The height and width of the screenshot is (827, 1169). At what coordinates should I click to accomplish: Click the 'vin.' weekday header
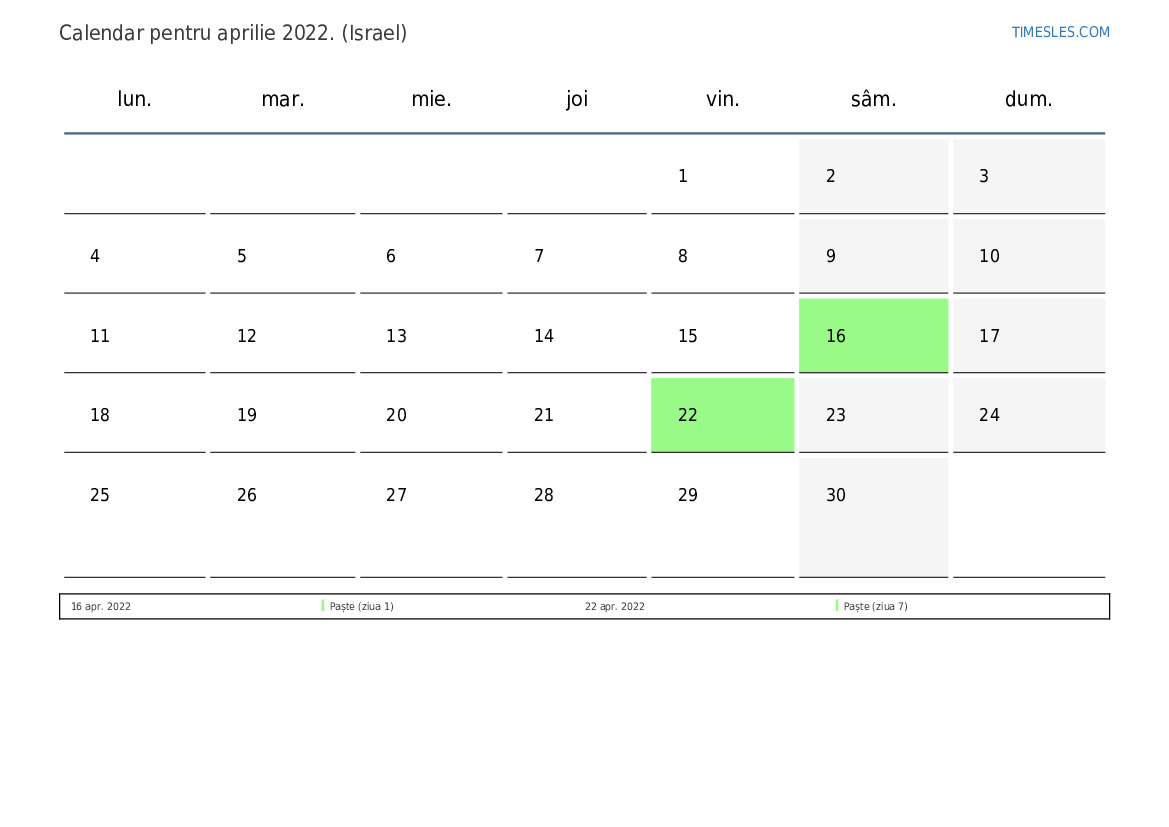tap(722, 99)
